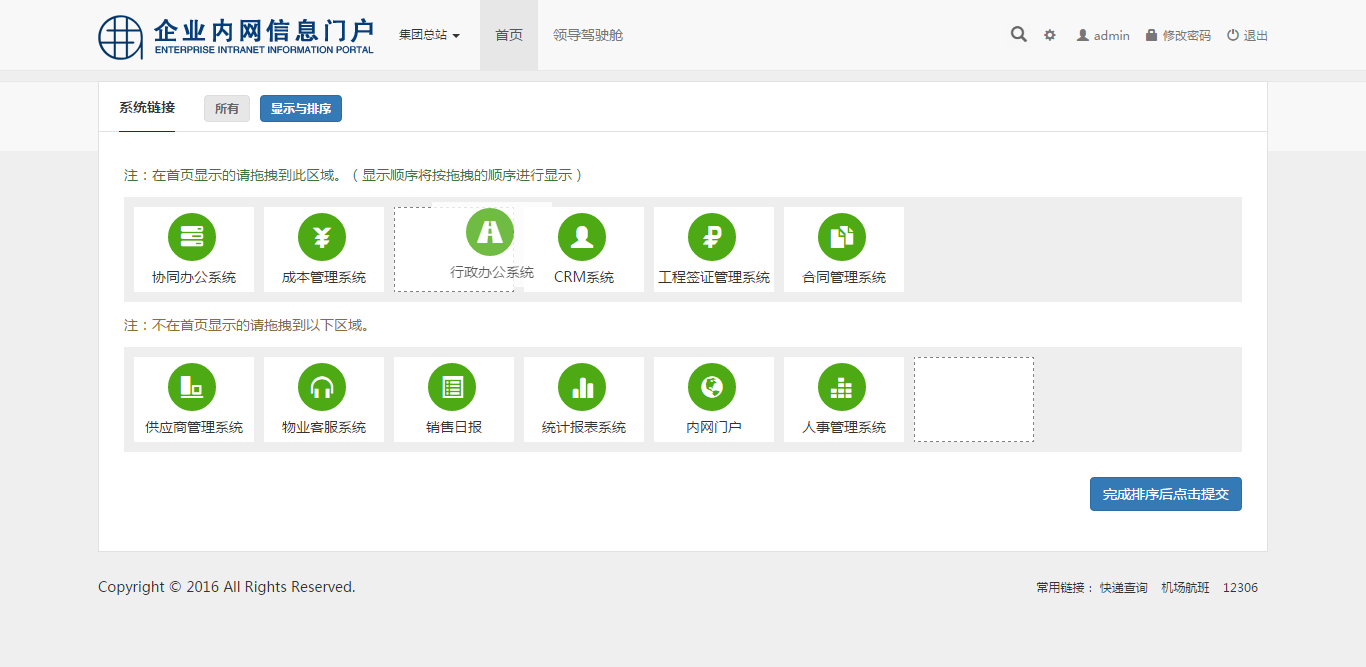The image size is (1366, 667).
Task: Click the 完成排序后点击提交 button
Action: pos(1165,494)
